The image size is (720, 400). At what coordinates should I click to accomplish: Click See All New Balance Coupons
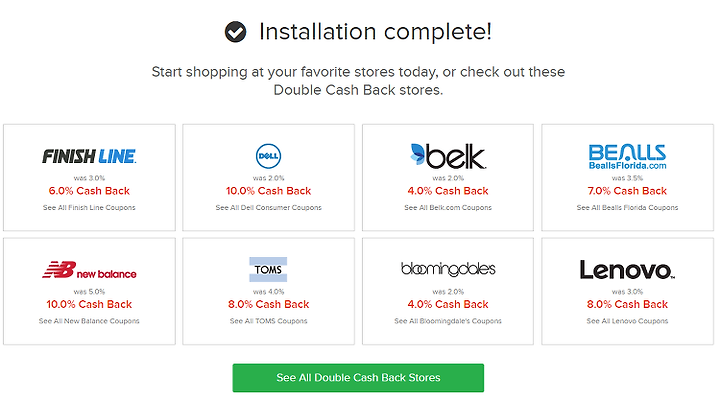click(x=89, y=321)
